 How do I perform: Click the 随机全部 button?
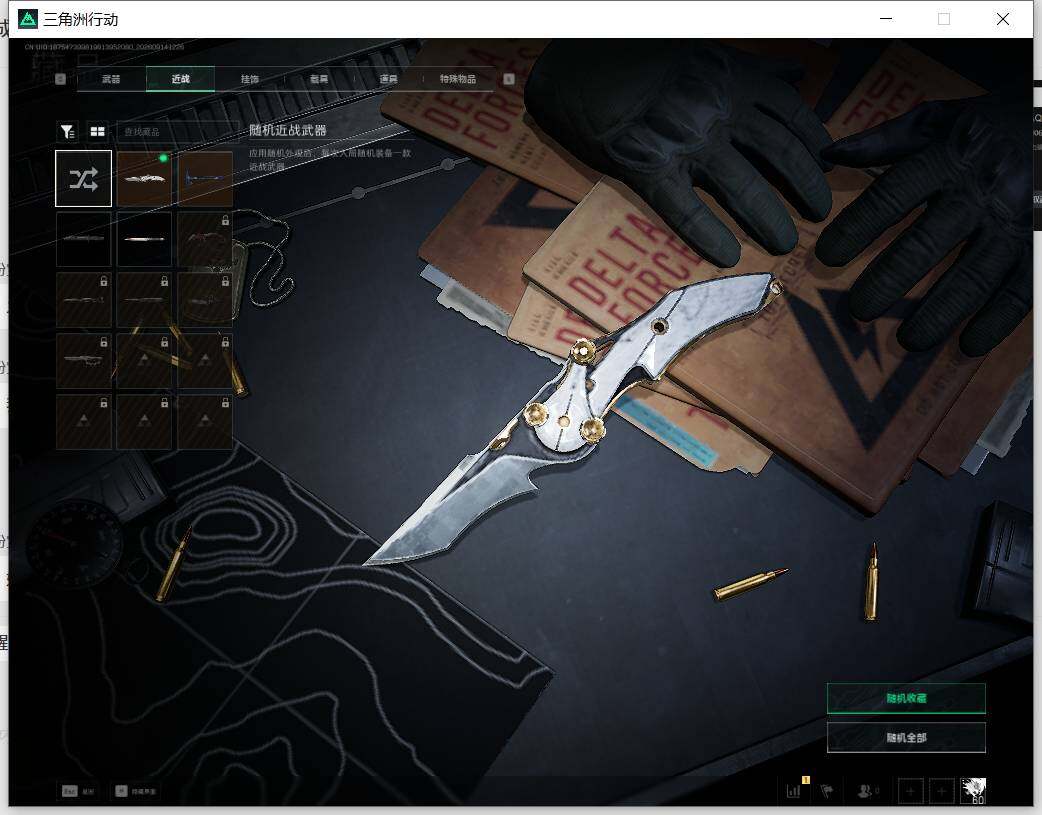[906, 737]
